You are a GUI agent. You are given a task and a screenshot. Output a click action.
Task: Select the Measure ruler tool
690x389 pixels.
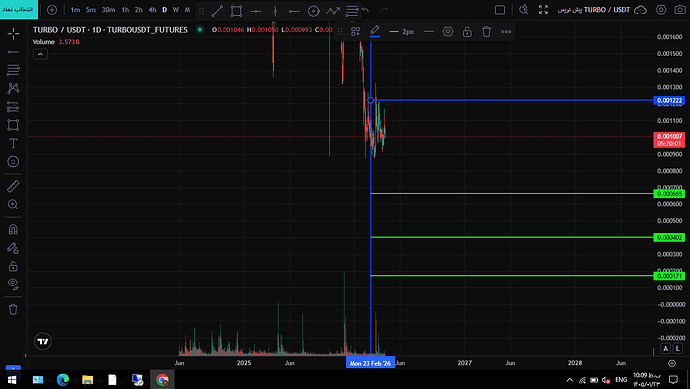[x=13, y=186]
